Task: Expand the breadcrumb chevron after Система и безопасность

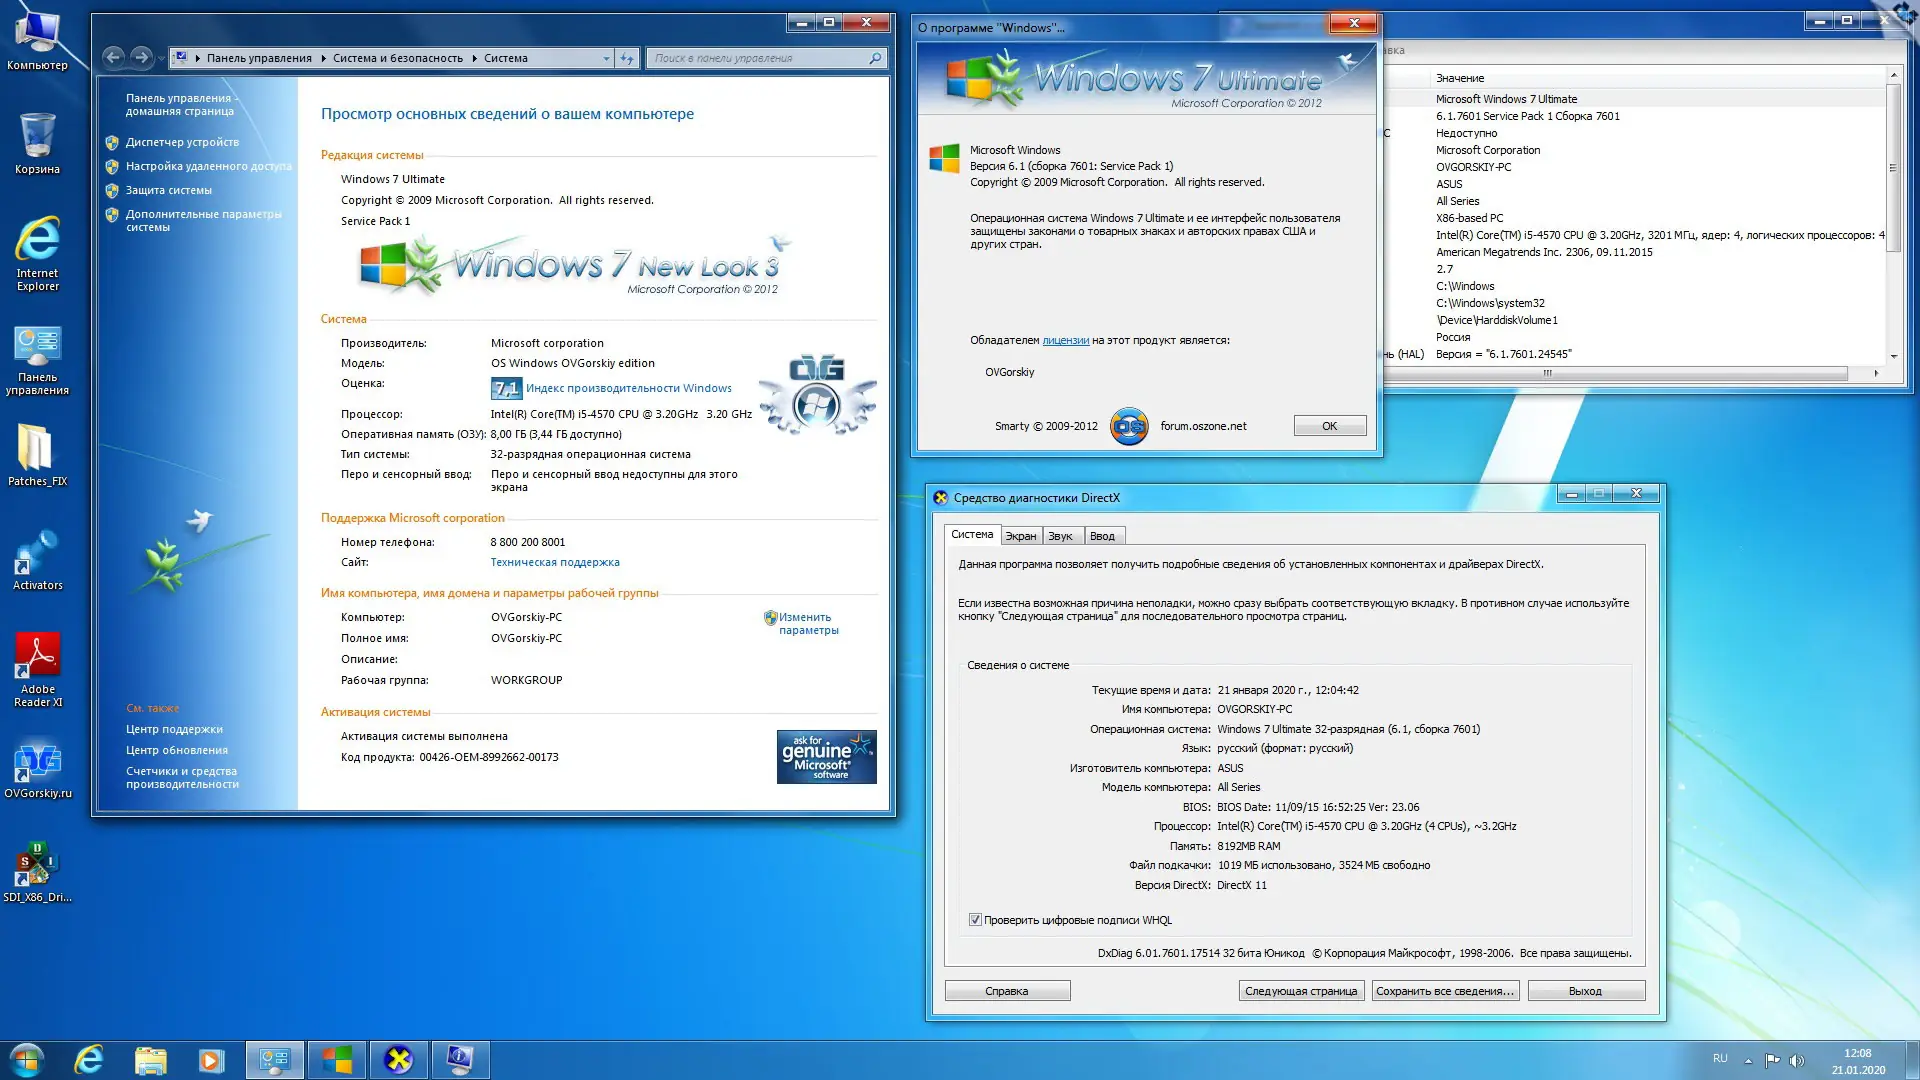Action: point(473,58)
